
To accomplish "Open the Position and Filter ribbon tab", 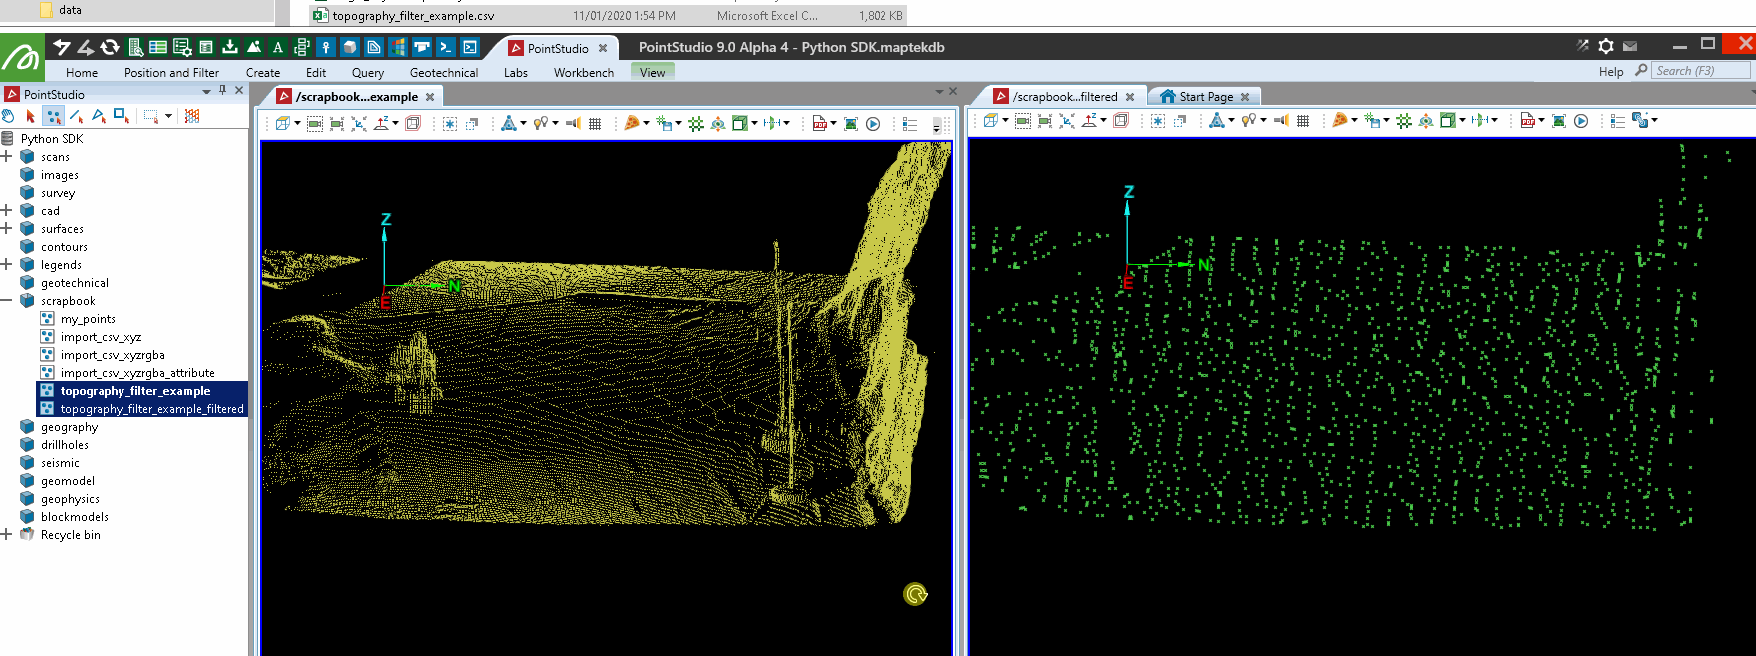I will [171, 73].
